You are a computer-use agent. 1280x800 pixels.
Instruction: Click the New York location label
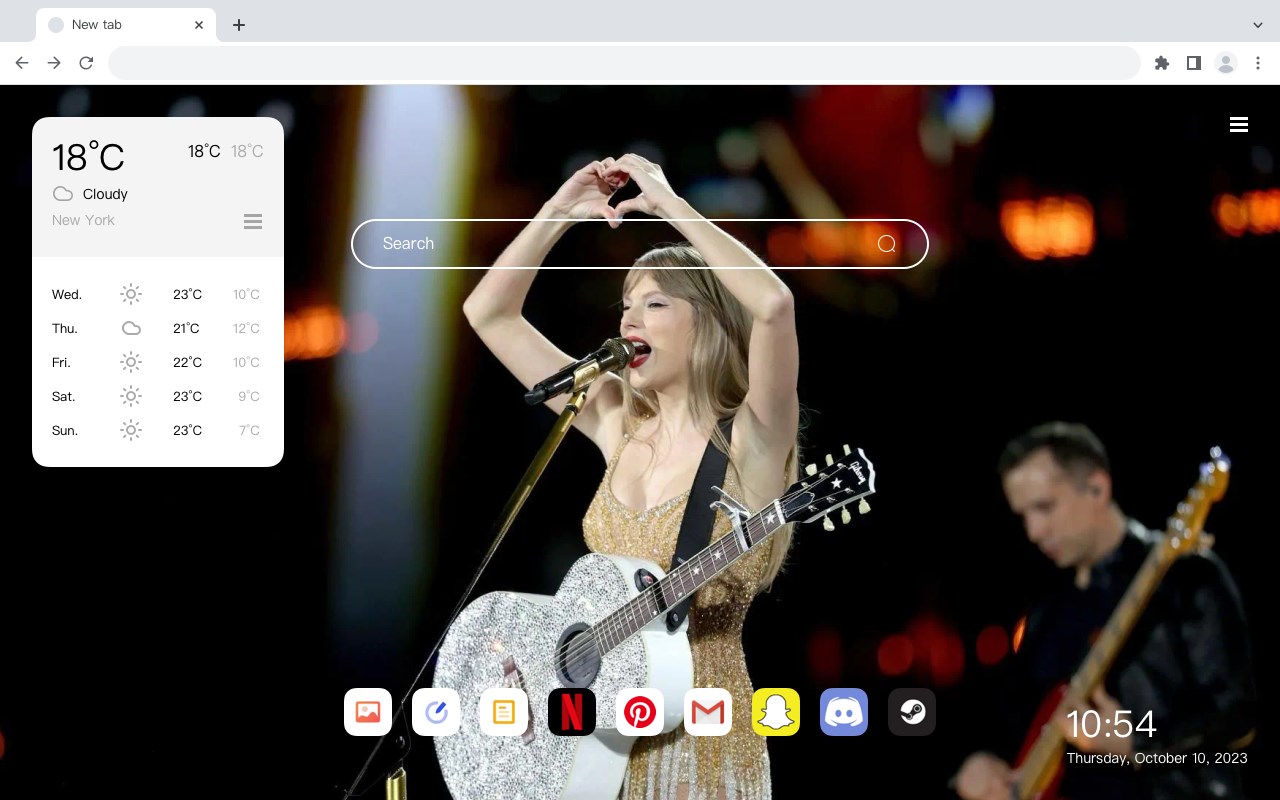coord(83,220)
